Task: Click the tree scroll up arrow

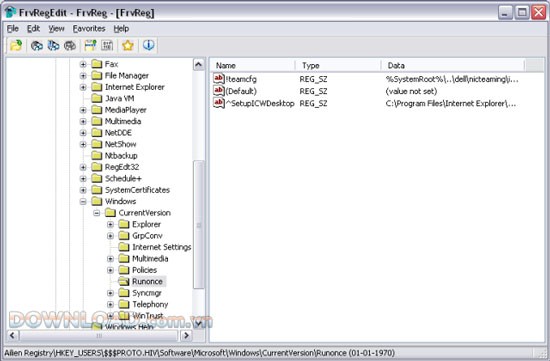Action: click(199, 65)
